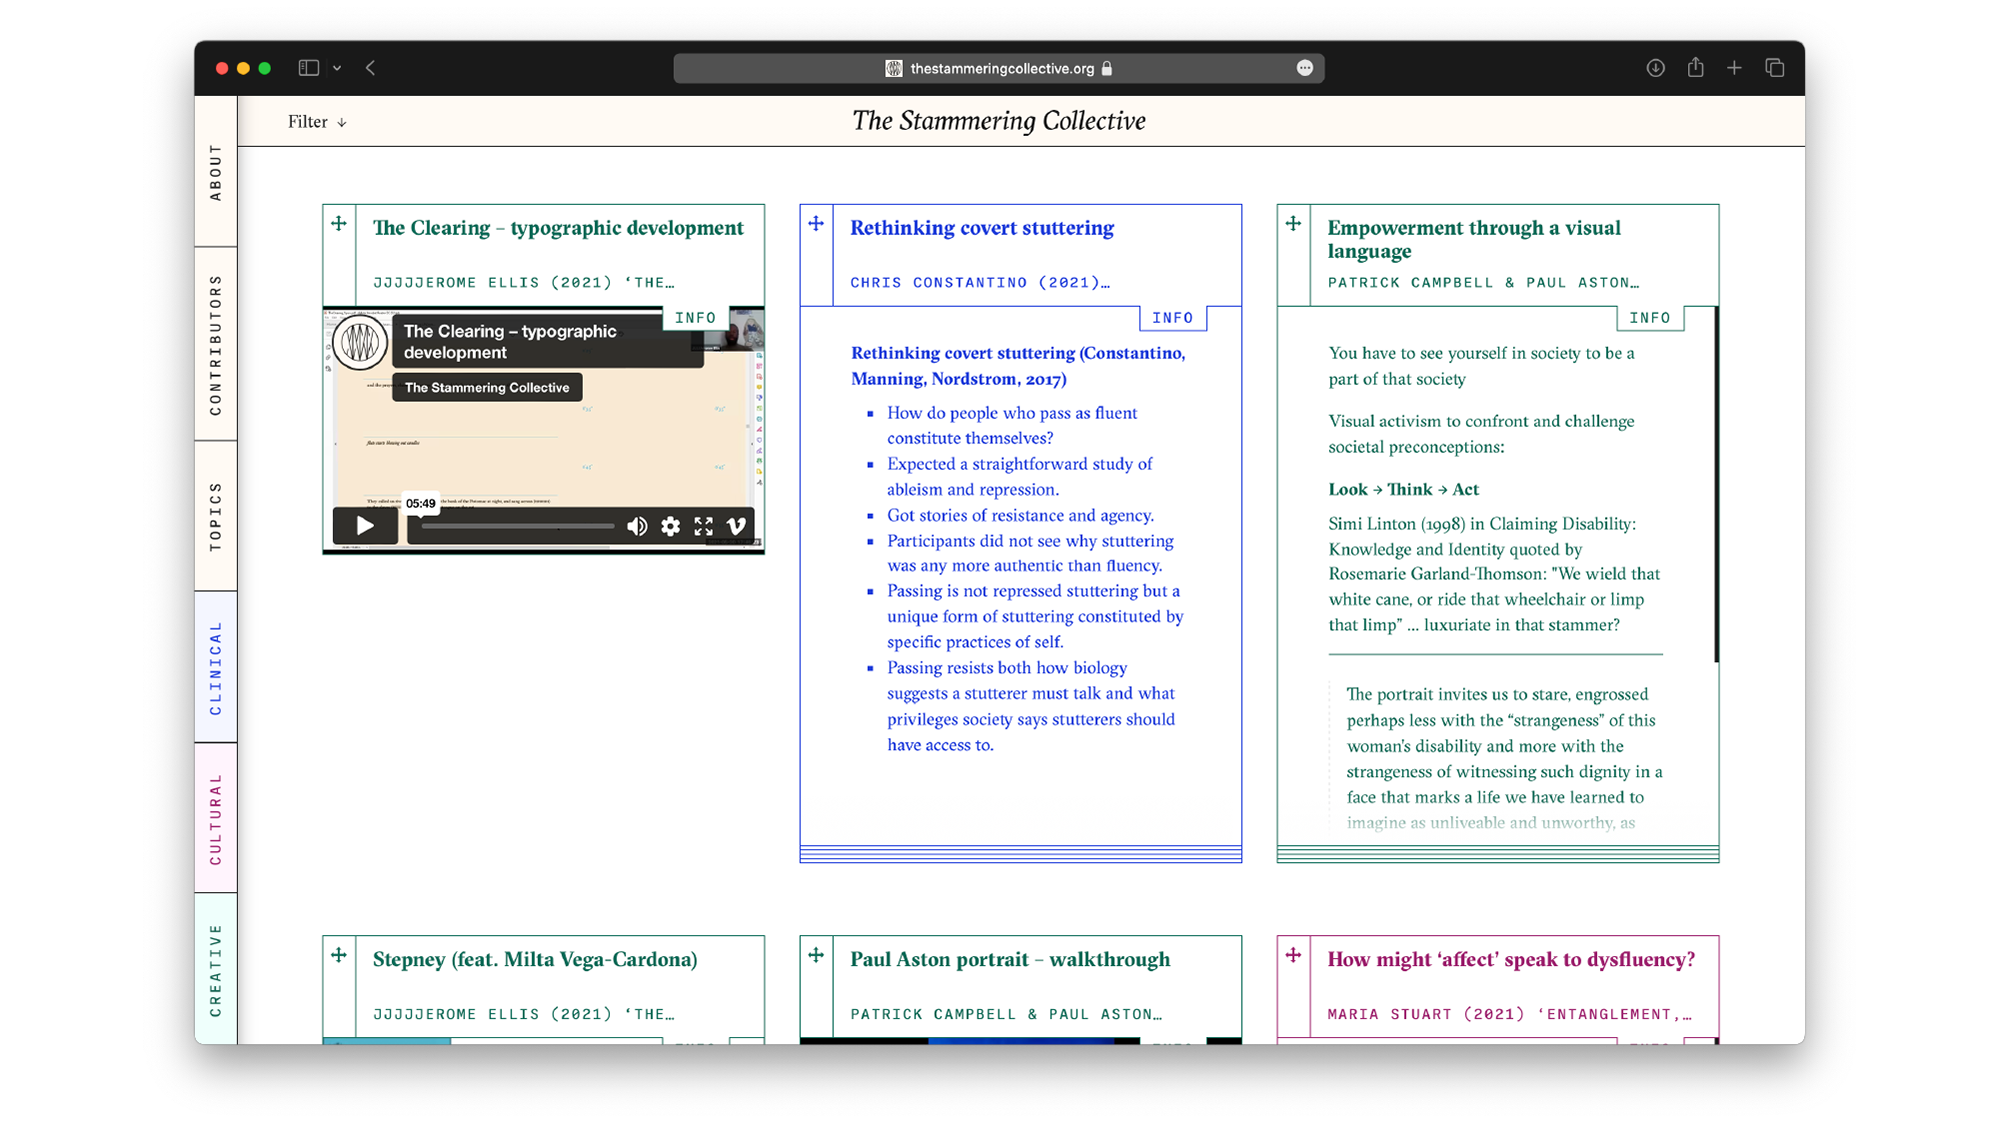
Task: Click the video progress bar
Action: point(517,526)
